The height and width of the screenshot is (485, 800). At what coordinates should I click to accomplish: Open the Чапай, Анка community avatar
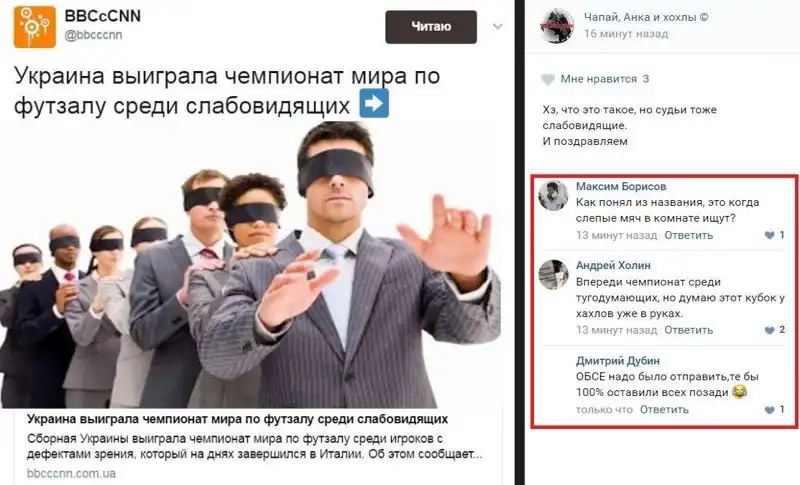tap(557, 25)
